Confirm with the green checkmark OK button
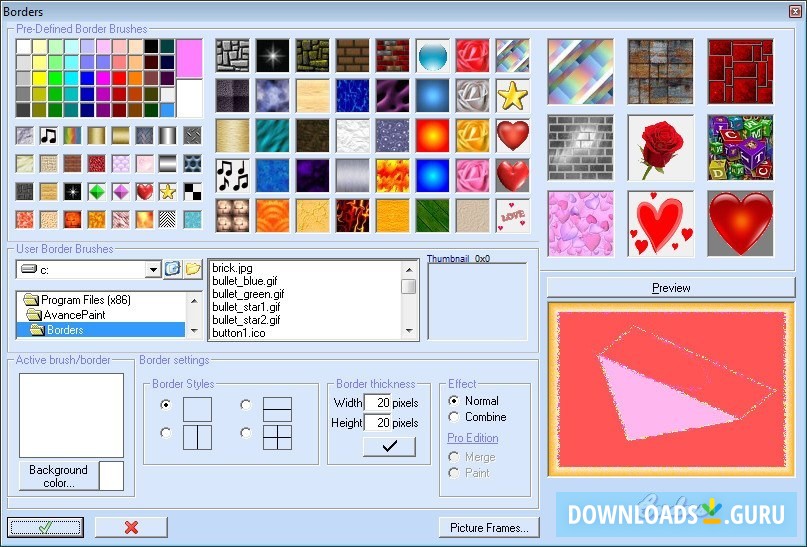The image size is (807, 547). point(45,527)
